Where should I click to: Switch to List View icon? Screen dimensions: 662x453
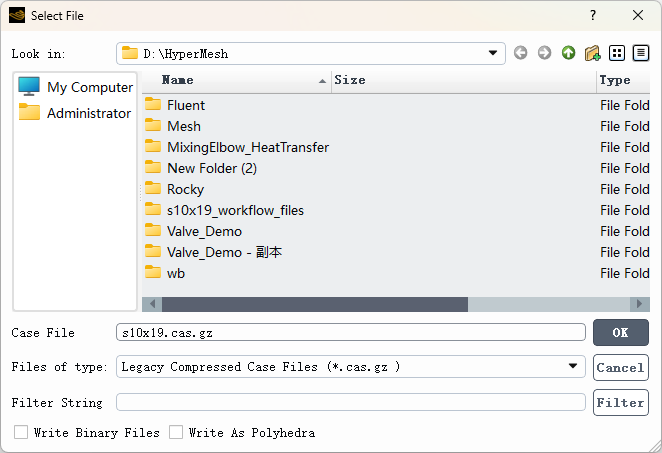pyautogui.click(x=617, y=53)
